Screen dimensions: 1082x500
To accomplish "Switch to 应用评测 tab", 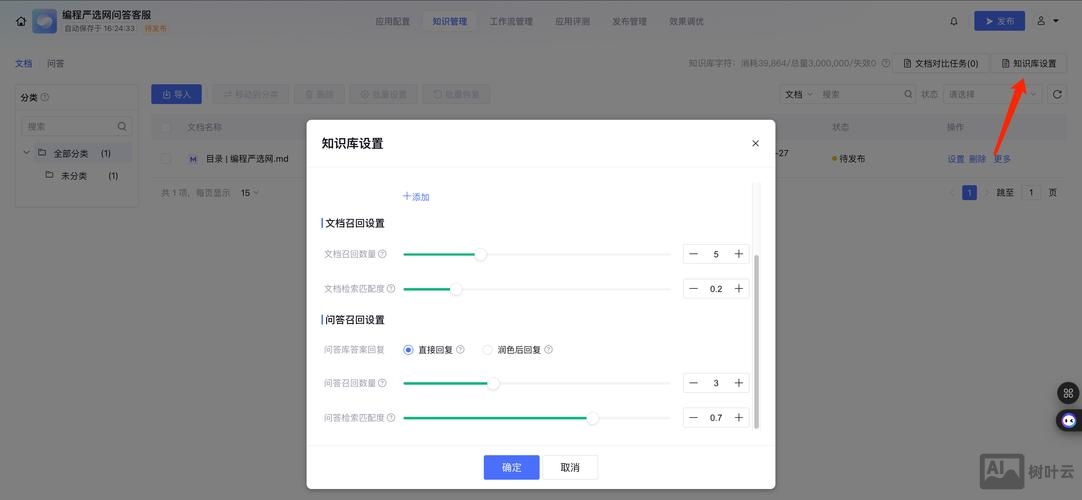I will click(x=573, y=21).
